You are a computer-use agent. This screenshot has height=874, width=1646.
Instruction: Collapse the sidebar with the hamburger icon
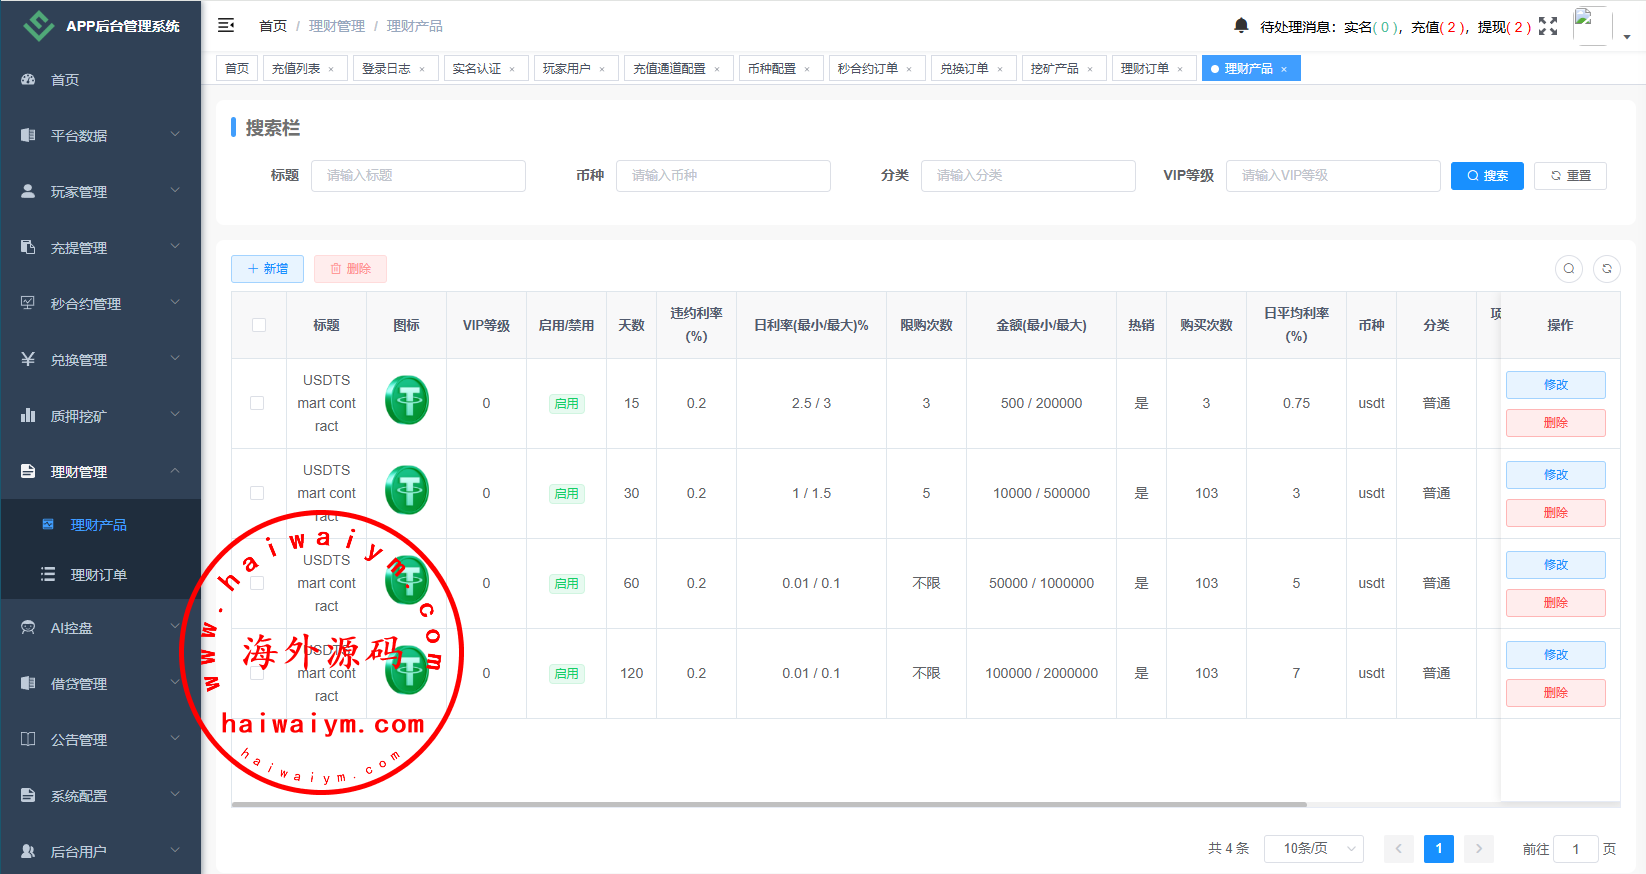click(x=226, y=25)
